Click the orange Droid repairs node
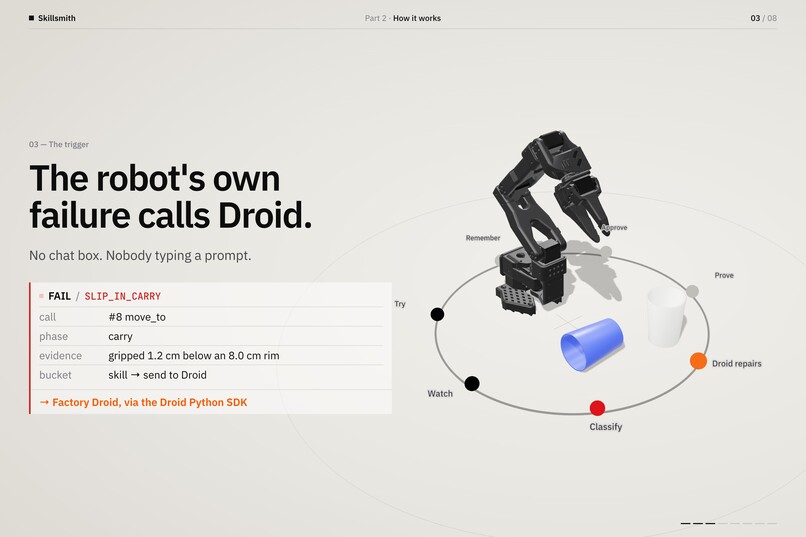 pyautogui.click(x=698, y=361)
